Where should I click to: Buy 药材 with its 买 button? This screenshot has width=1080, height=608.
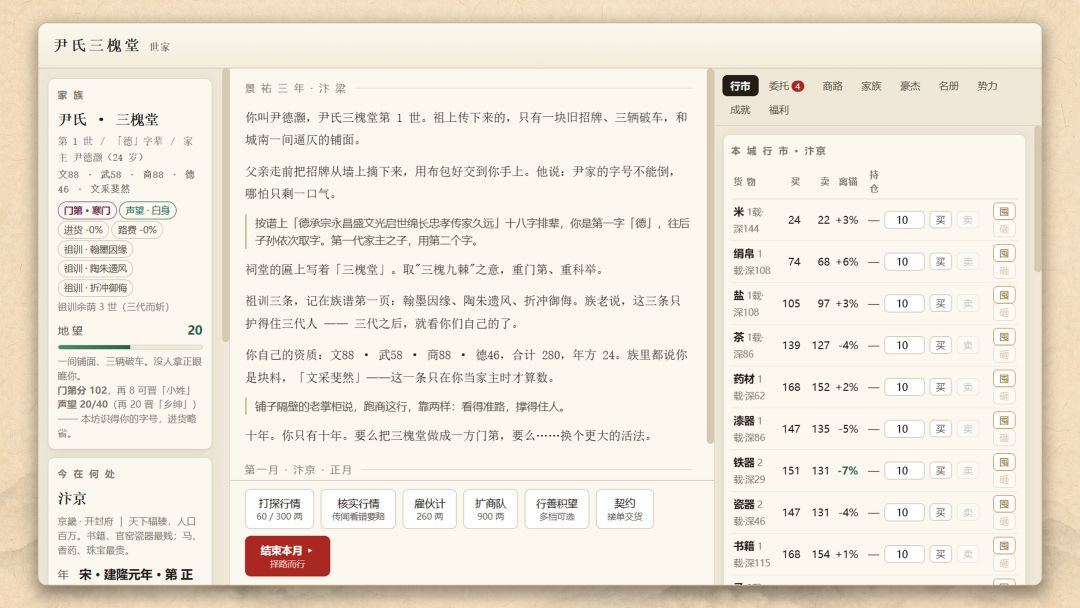(940, 387)
